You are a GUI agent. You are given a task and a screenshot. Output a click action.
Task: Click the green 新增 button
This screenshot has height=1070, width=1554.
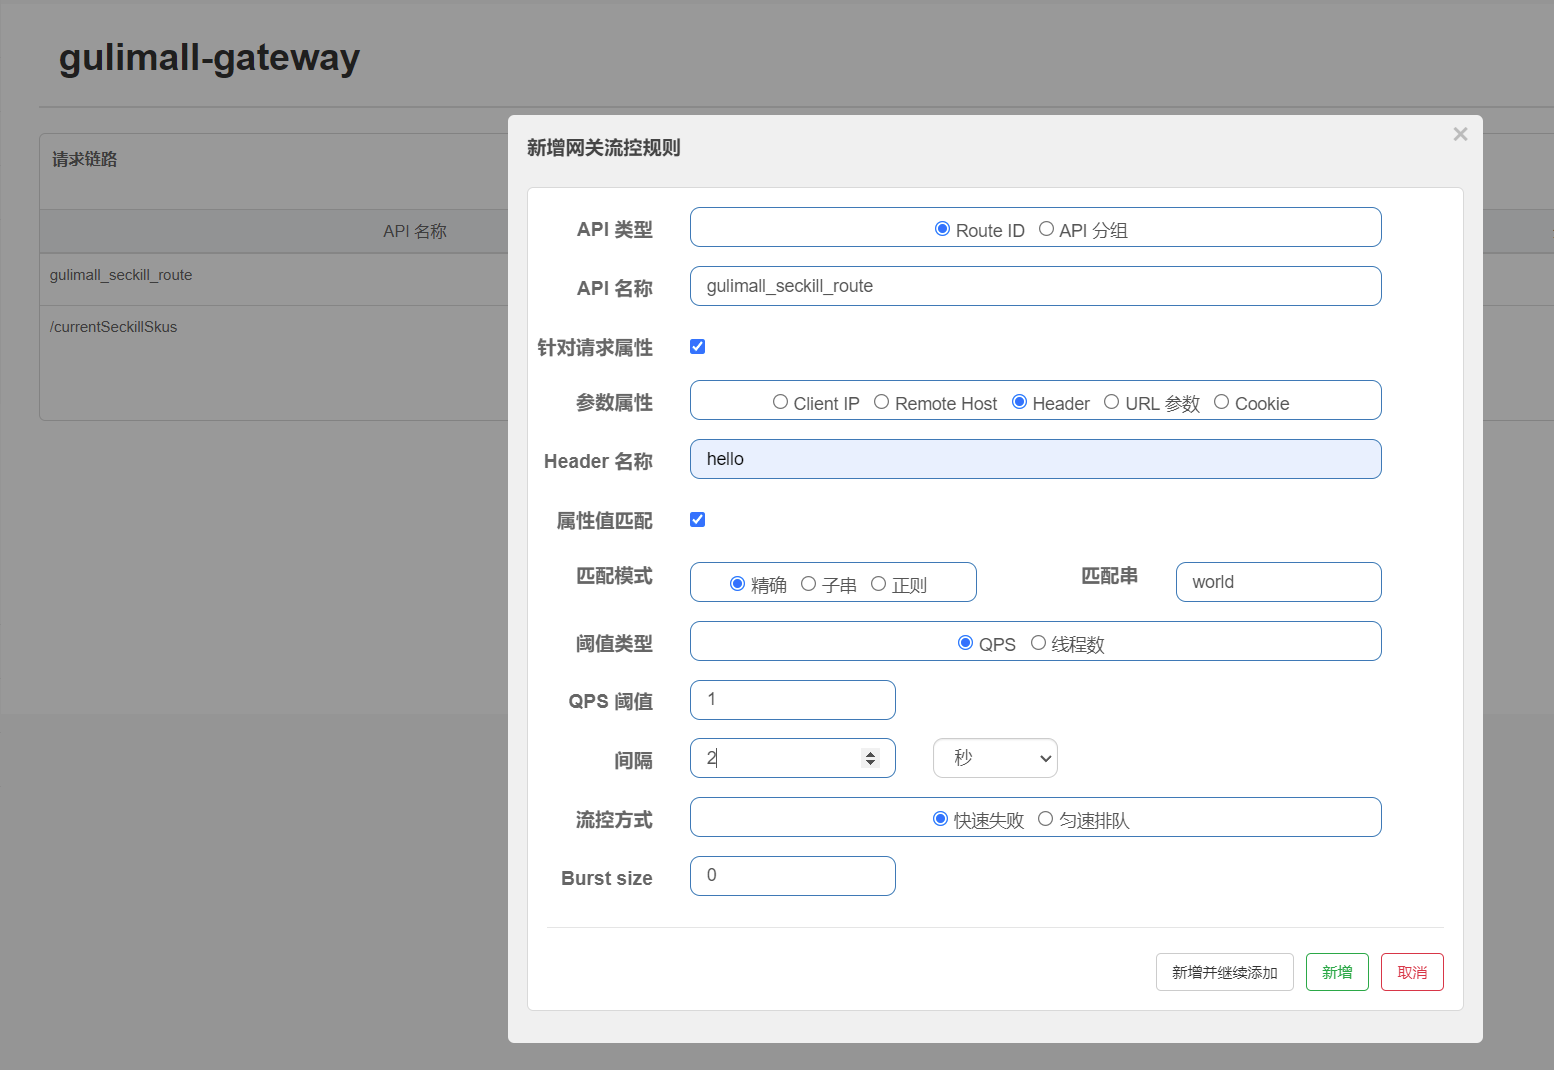pyautogui.click(x=1337, y=972)
